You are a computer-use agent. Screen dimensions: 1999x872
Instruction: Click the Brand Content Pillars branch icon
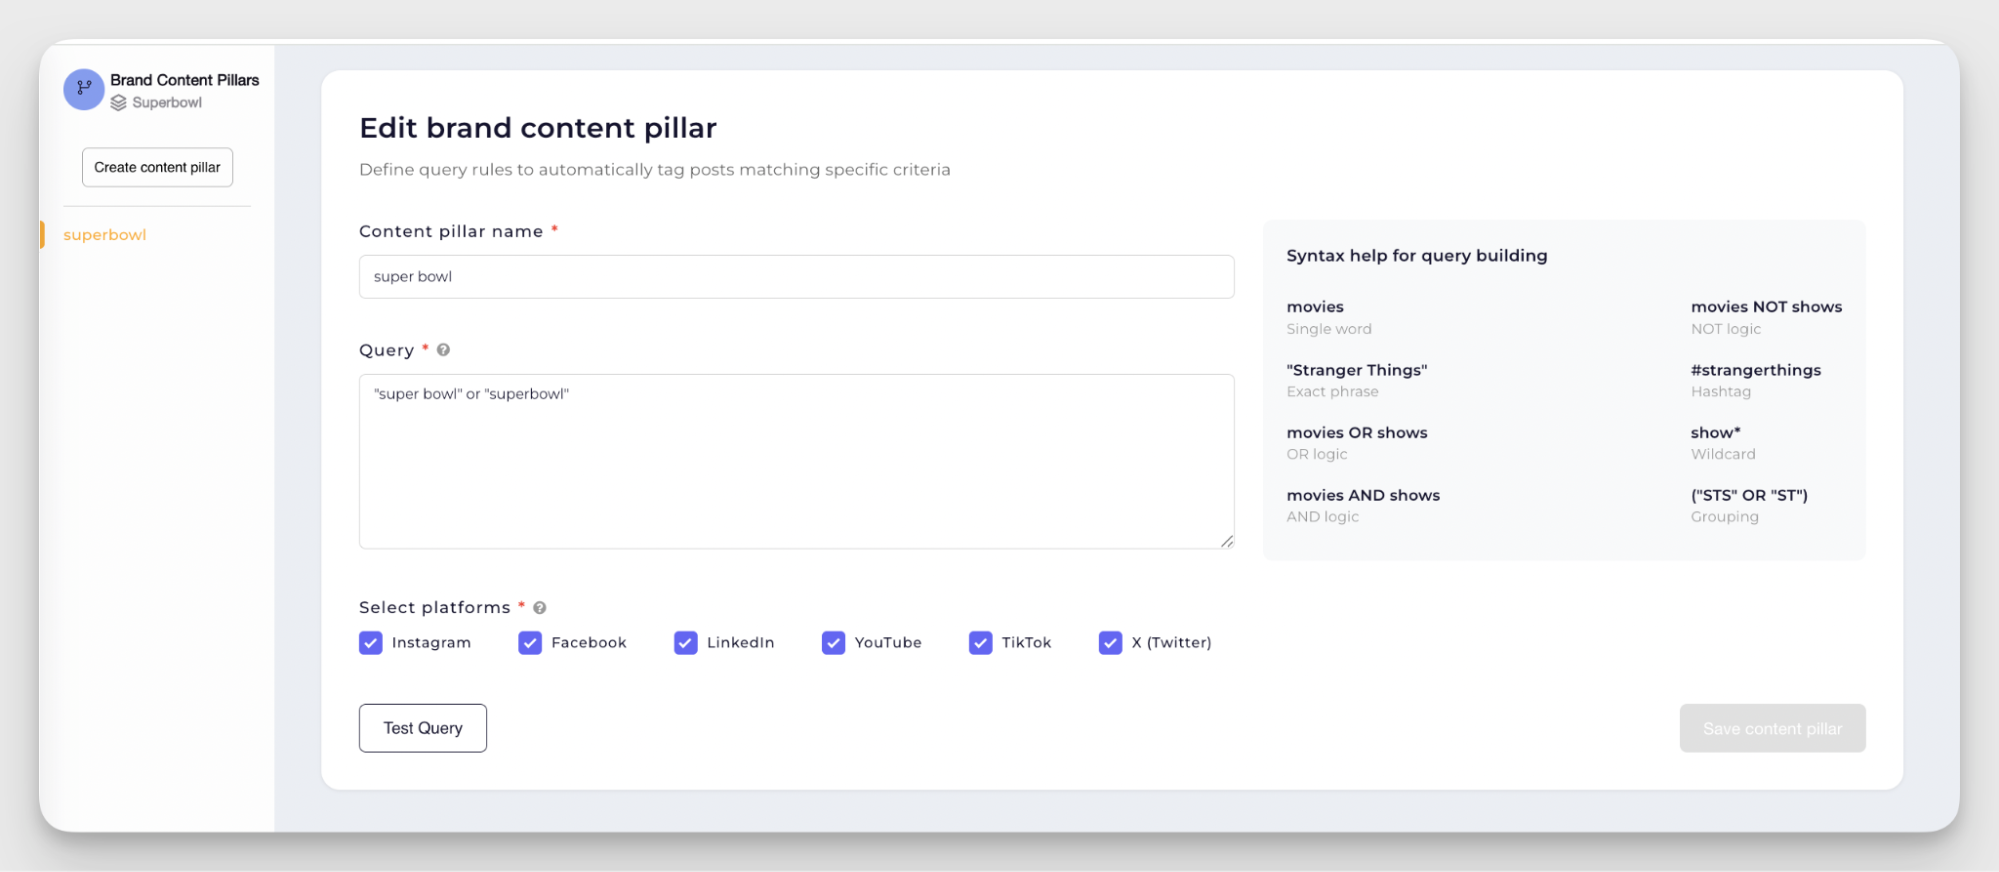coord(84,89)
